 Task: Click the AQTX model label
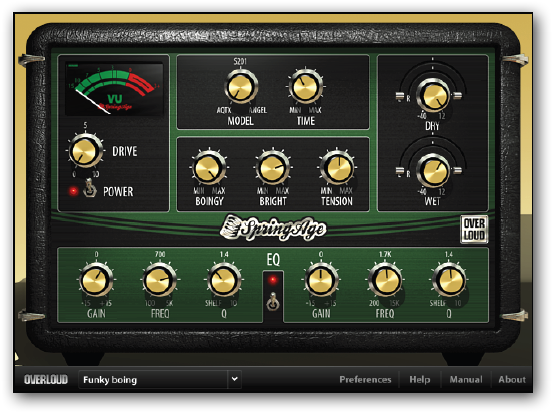pyautogui.click(x=224, y=110)
